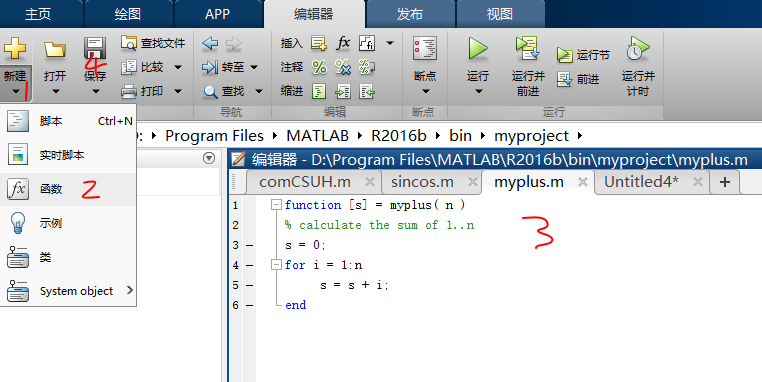Expand the 比较 dropdown arrow
The height and width of the screenshot is (382, 762).
pos(178,67)
